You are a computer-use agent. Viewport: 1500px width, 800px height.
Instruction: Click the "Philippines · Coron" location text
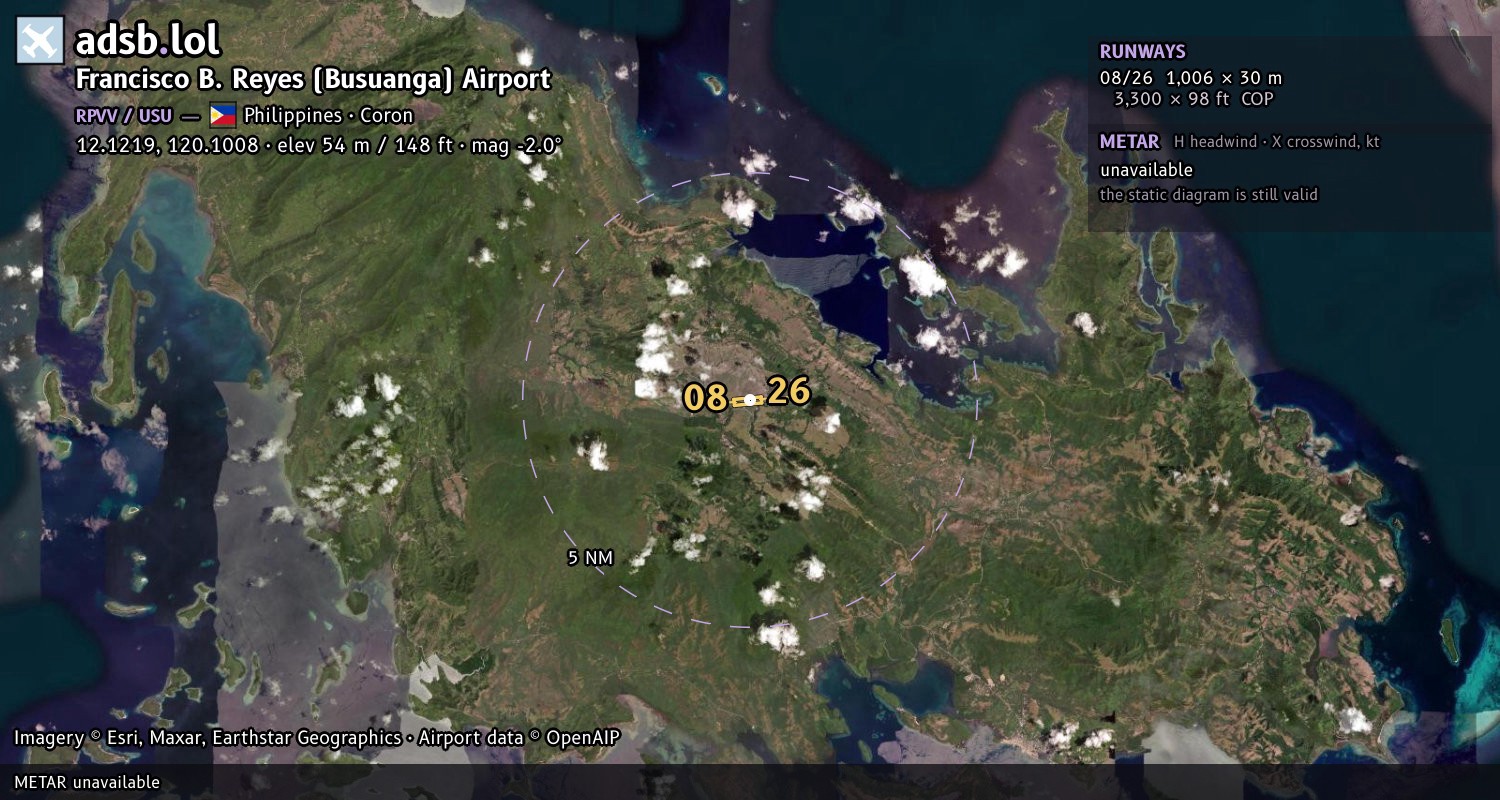point(329,116)
